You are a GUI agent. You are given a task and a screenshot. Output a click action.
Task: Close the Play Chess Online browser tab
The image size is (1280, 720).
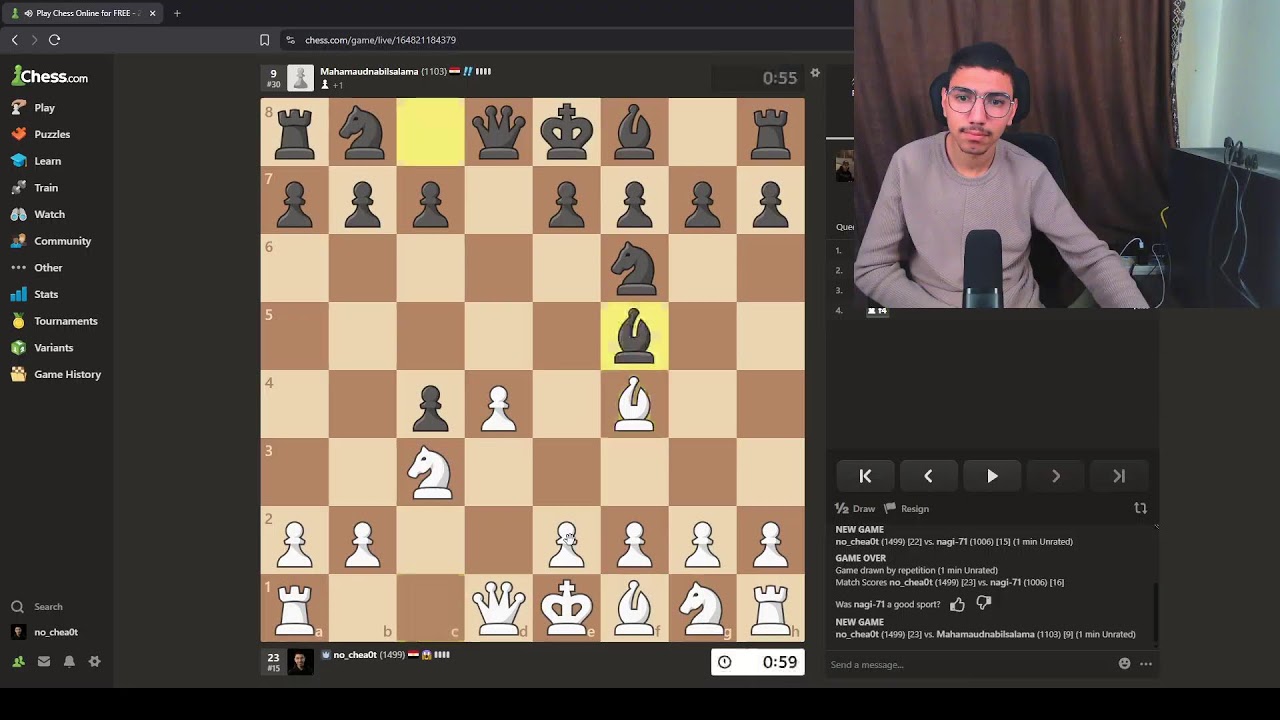(x=152, y=13)
